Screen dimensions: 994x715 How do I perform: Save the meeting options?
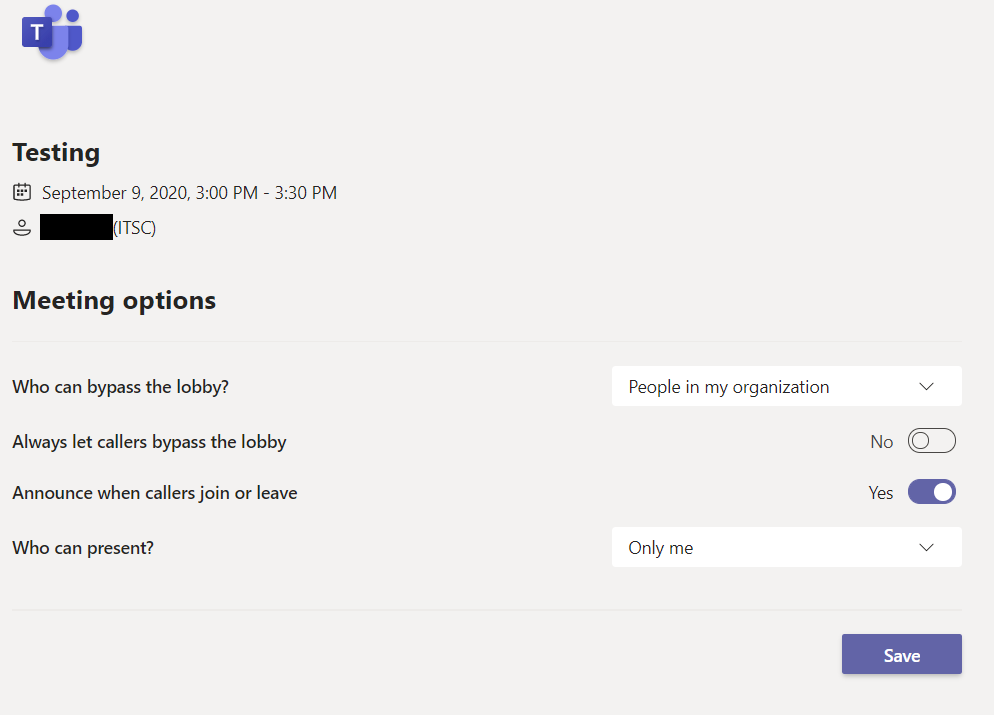pyautogui.click(x=901, y=654)
